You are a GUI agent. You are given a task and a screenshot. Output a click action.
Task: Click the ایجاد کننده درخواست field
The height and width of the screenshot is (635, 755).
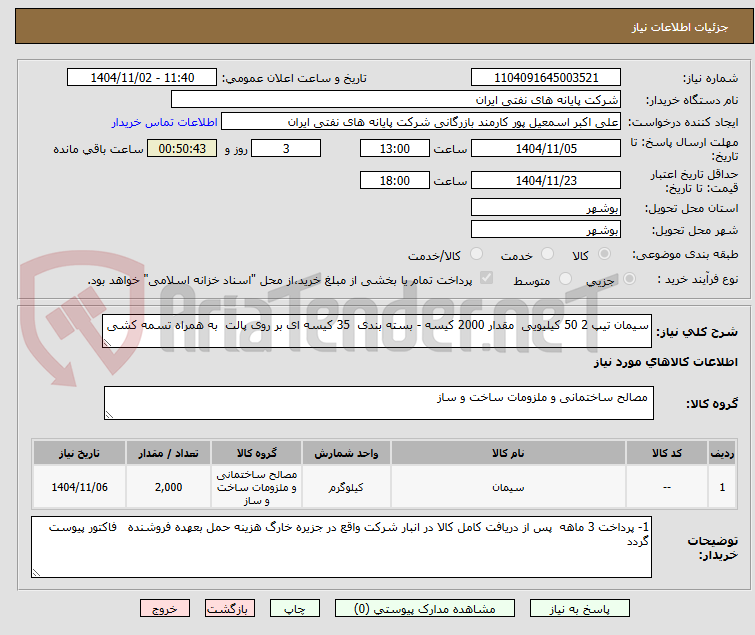point(421,122)
